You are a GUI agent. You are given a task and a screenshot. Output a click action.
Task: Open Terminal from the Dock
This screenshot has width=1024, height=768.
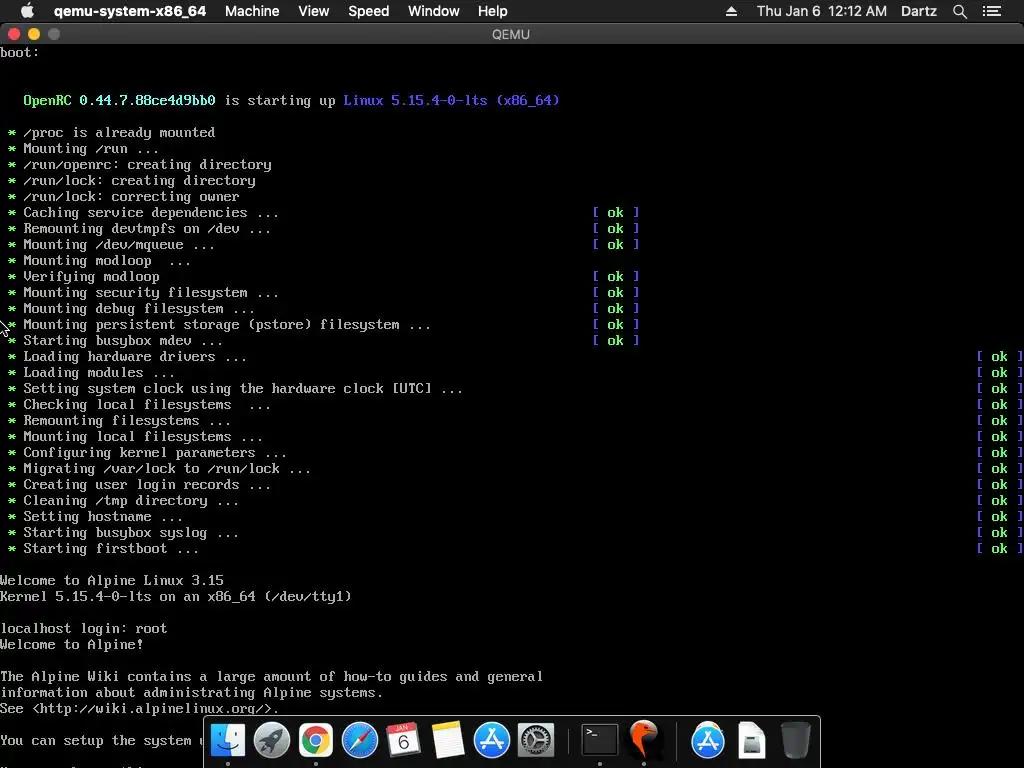[x=600, y=740]
